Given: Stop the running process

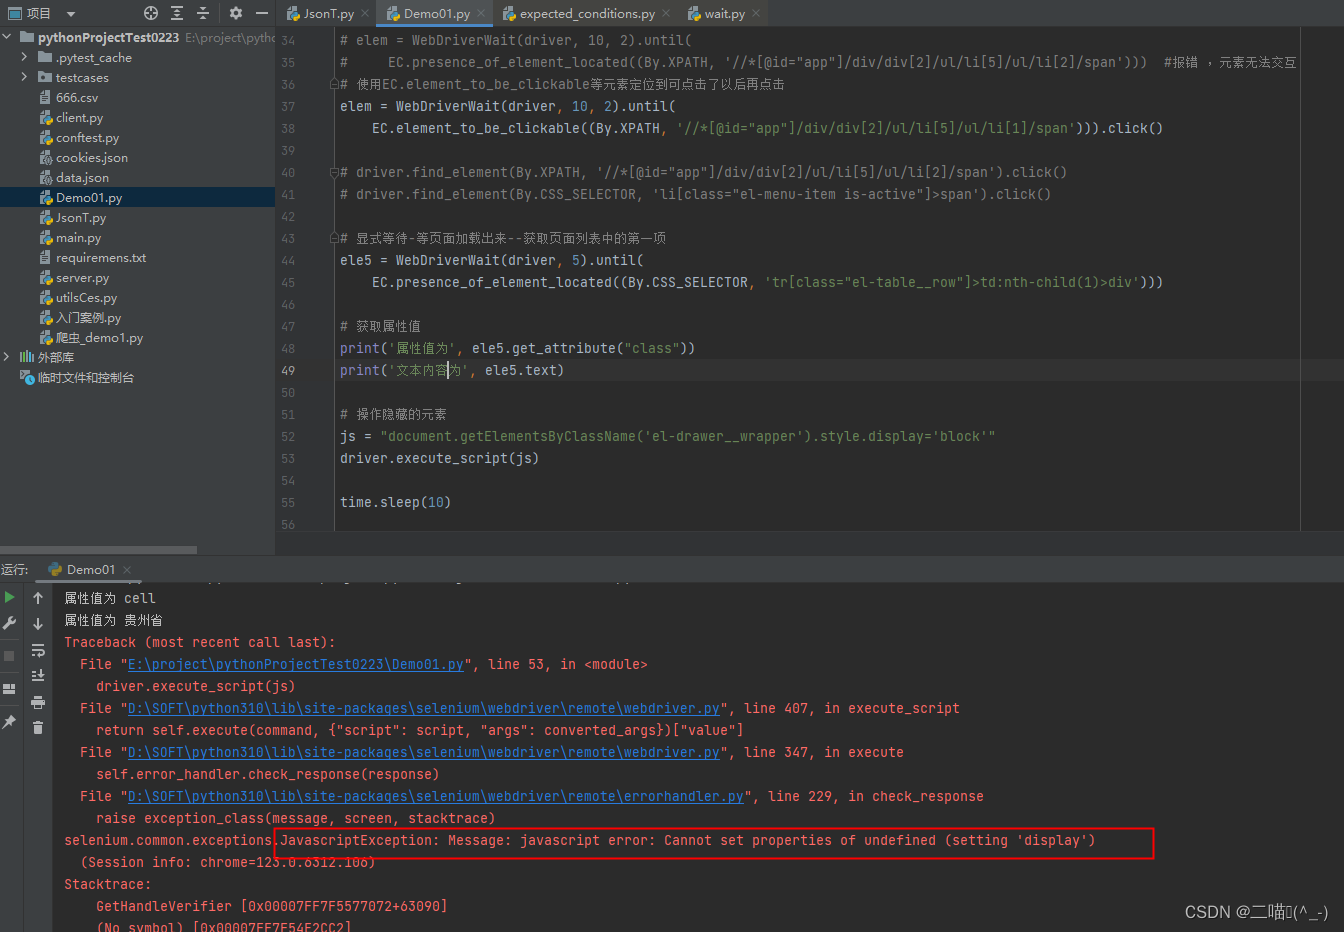Looking at the screenshot, I should coord(9,654).
